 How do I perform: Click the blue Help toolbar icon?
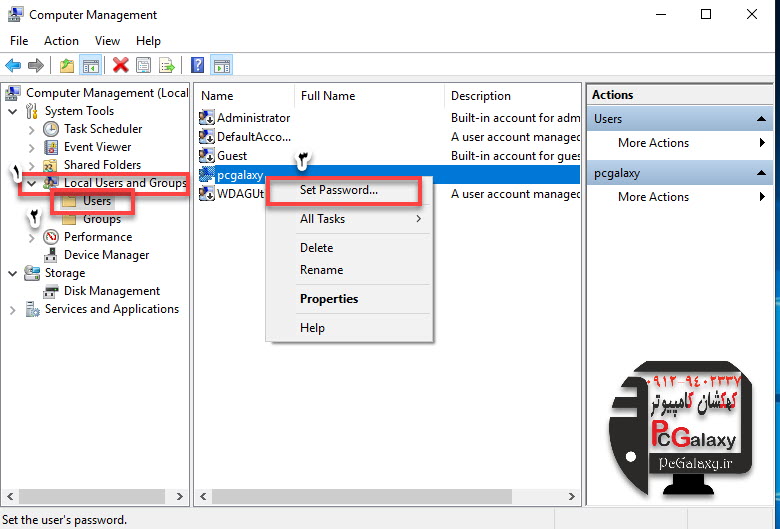pos(198,65)
